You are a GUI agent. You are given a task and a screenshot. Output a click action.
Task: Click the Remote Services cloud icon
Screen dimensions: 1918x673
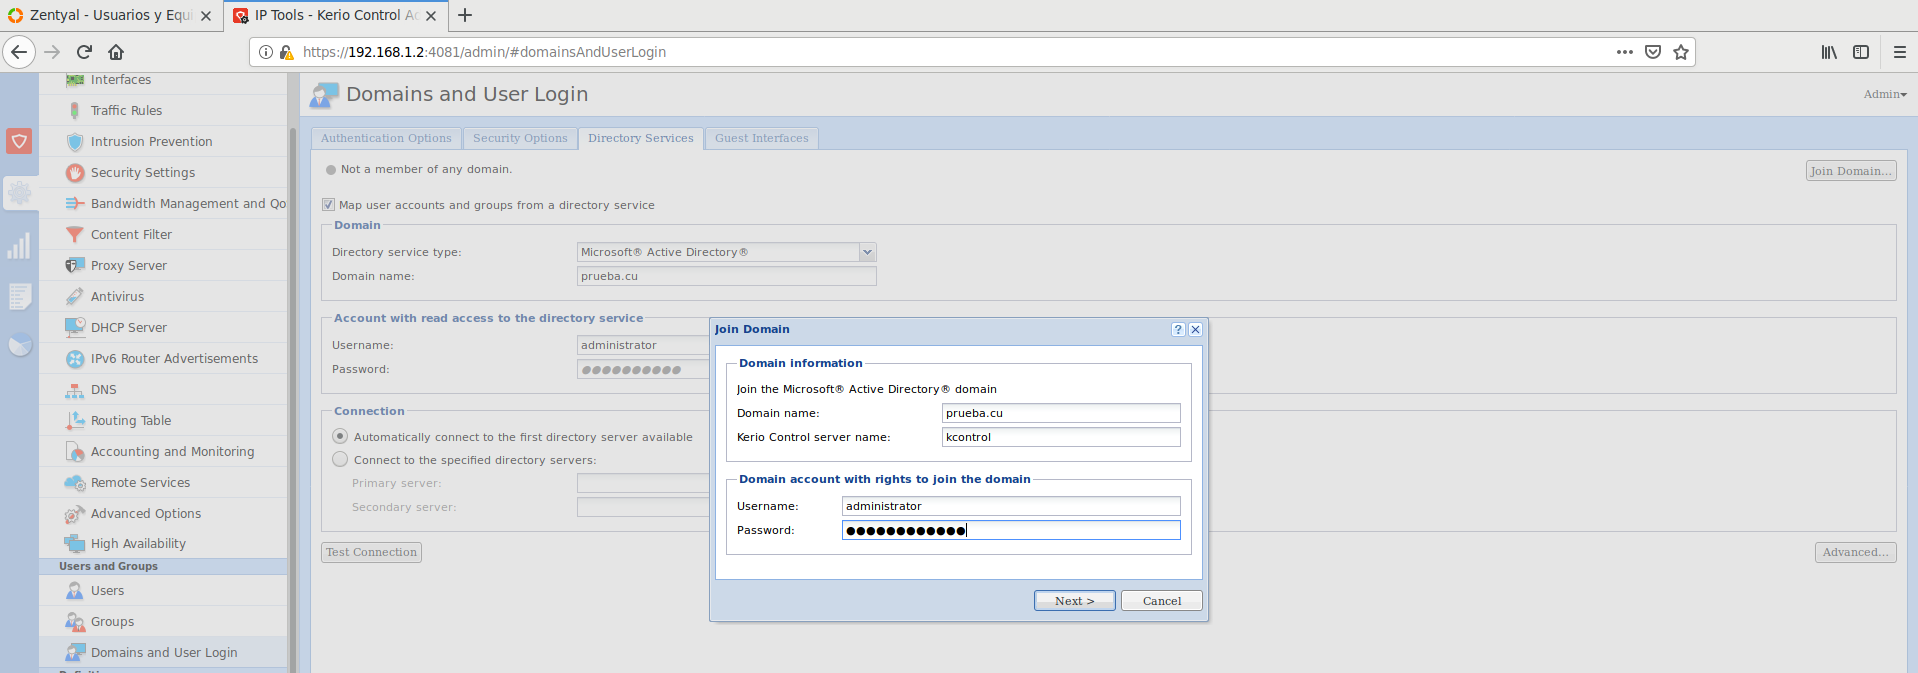pos(75,482)
